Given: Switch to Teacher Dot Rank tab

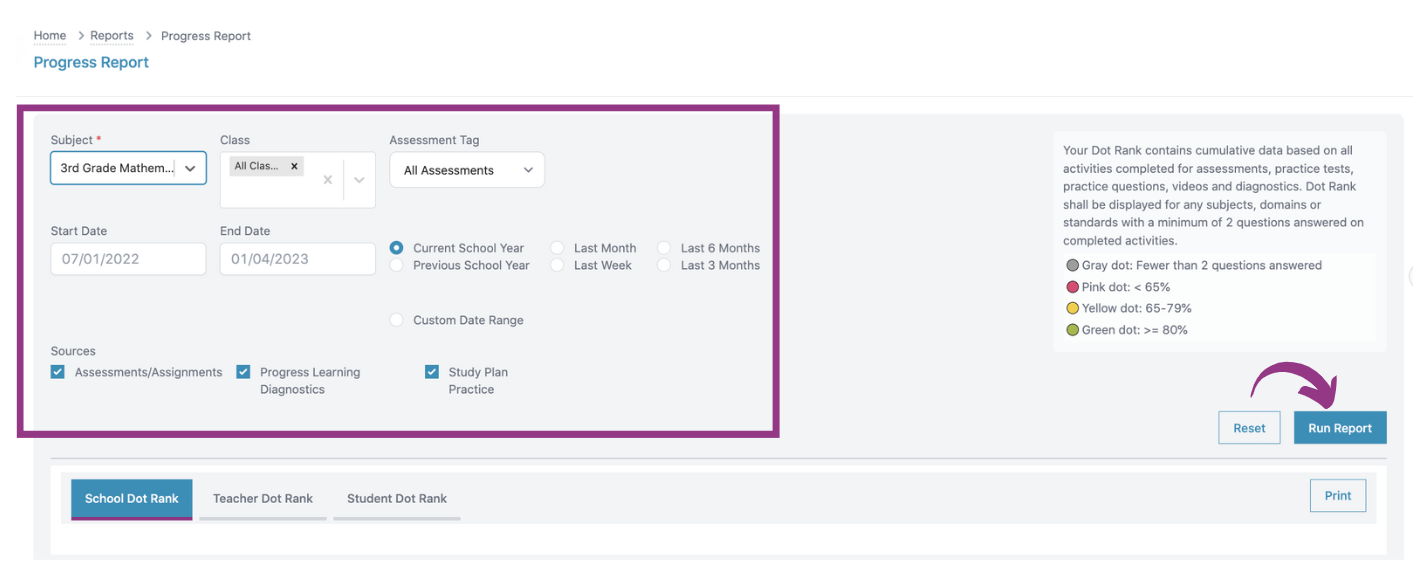Looking at the screenshot, I should coord(263,498).
